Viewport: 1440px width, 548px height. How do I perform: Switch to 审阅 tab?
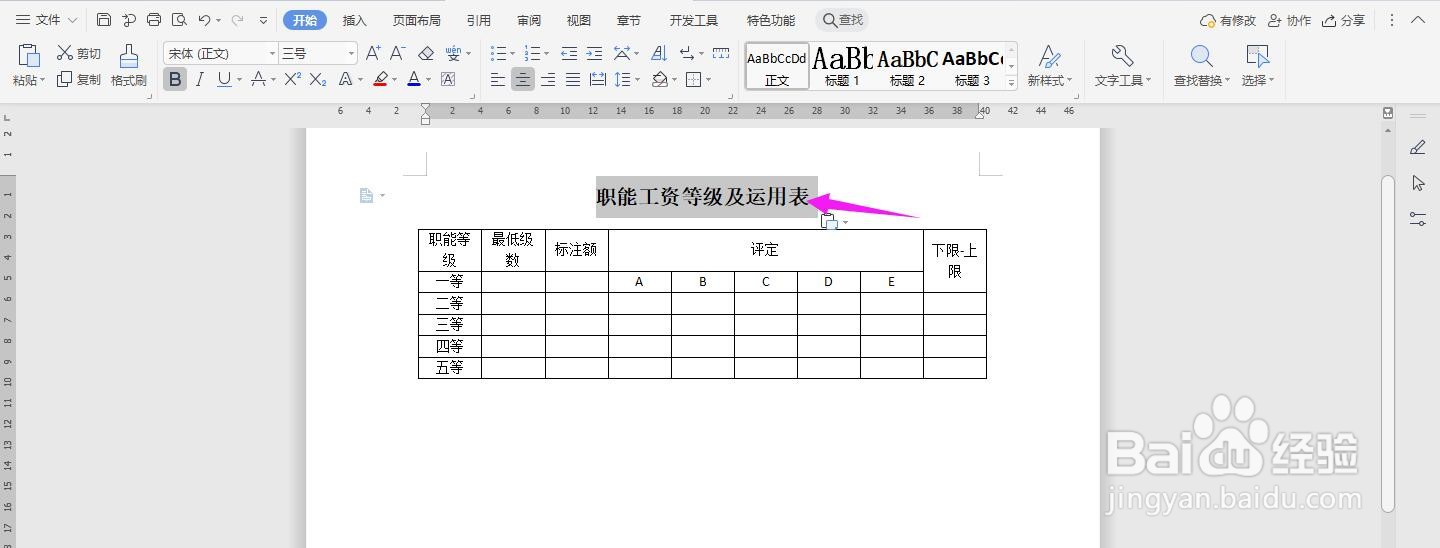529,20
